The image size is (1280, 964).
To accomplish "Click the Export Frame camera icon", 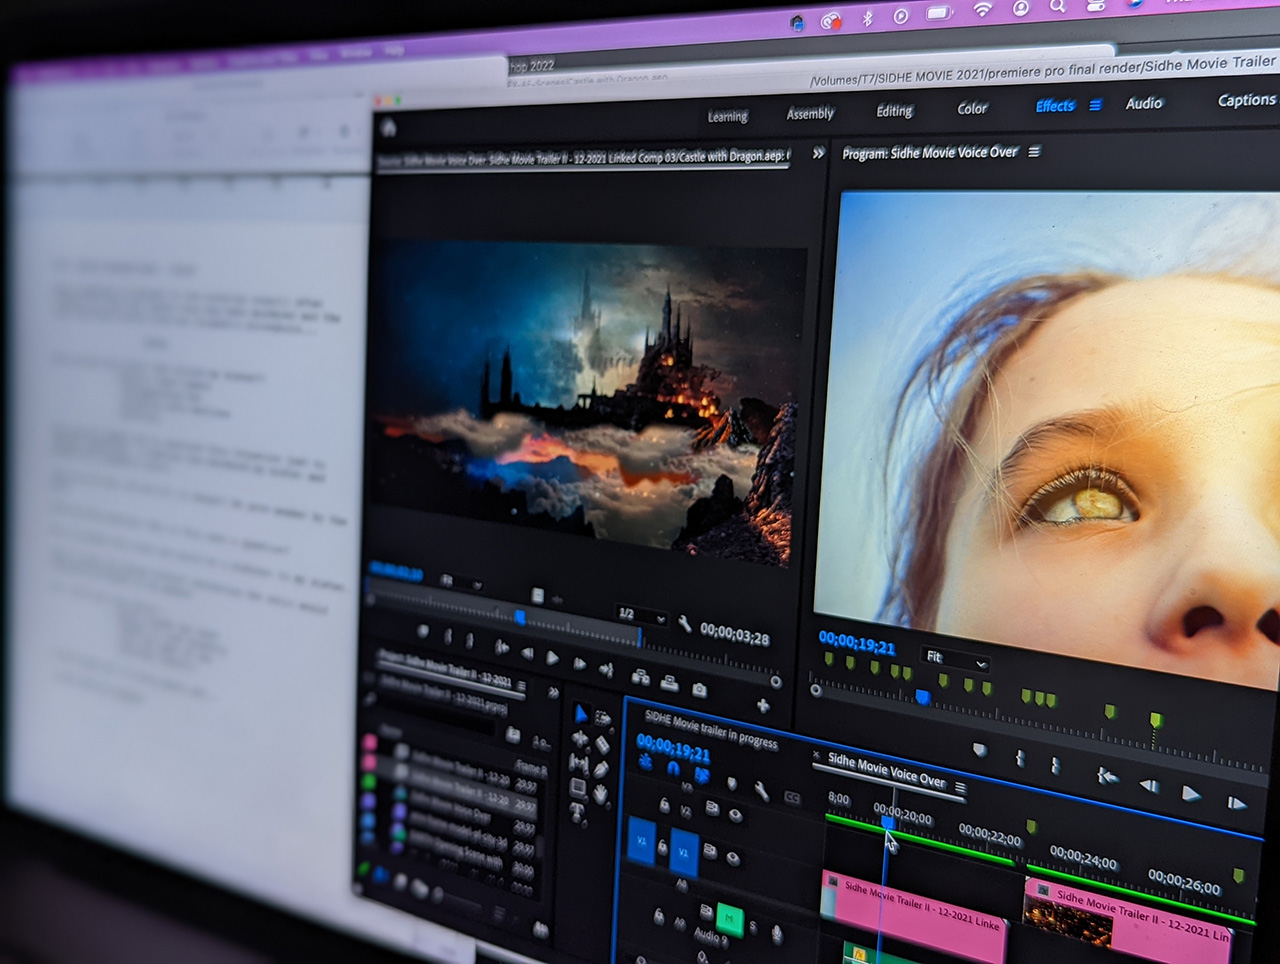I will (x=699, y=690).
